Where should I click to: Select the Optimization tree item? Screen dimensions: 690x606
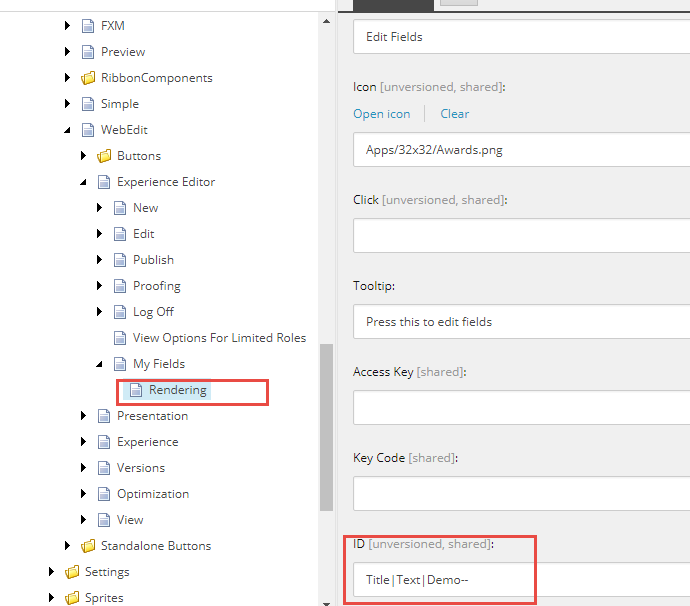coord(152,494)
